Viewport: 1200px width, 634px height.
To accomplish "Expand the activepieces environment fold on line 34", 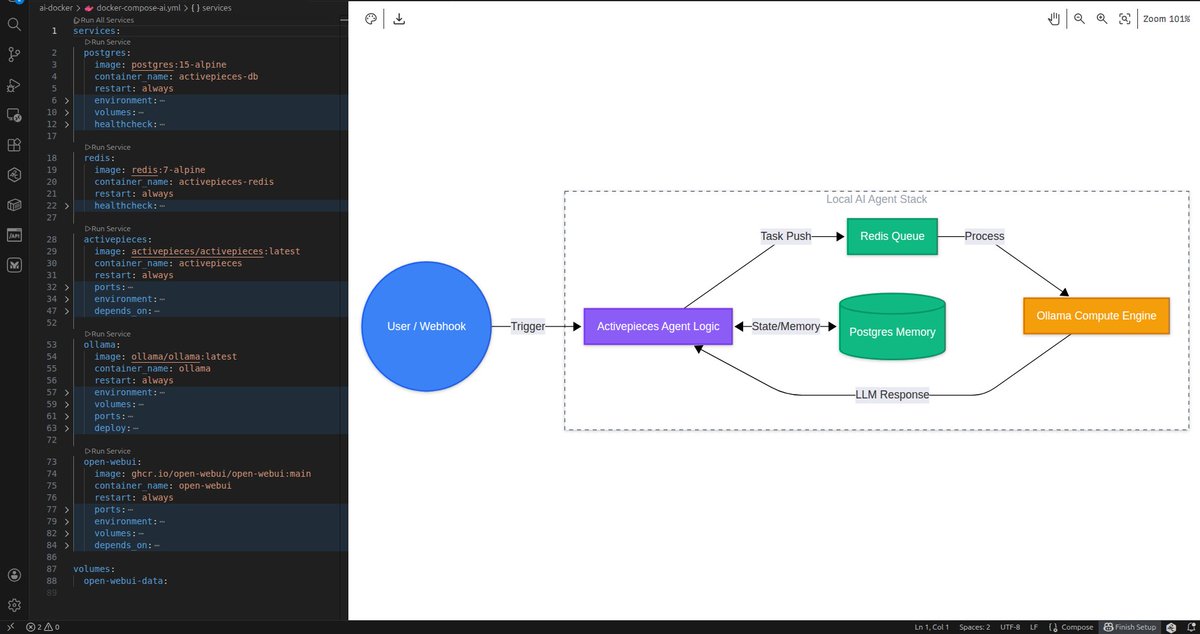I will click(67, 299).
